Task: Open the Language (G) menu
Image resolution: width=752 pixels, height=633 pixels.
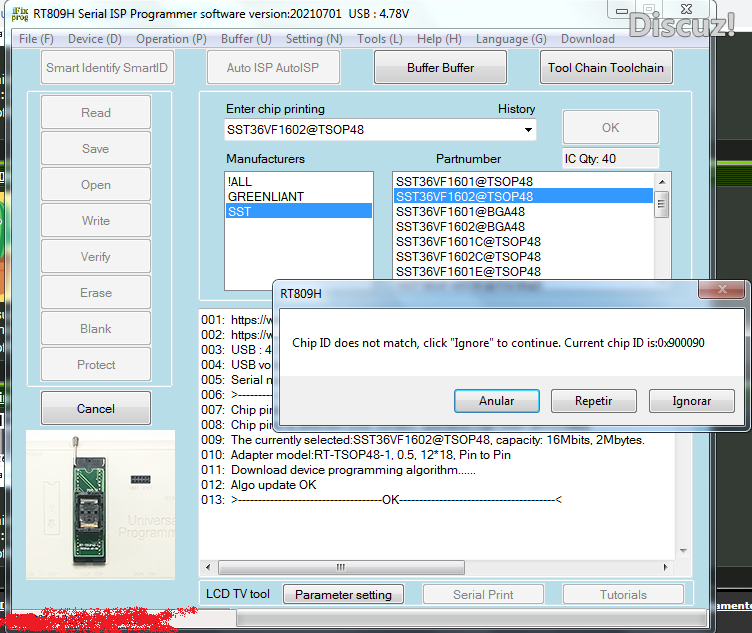Action: (x=511, y=39)
